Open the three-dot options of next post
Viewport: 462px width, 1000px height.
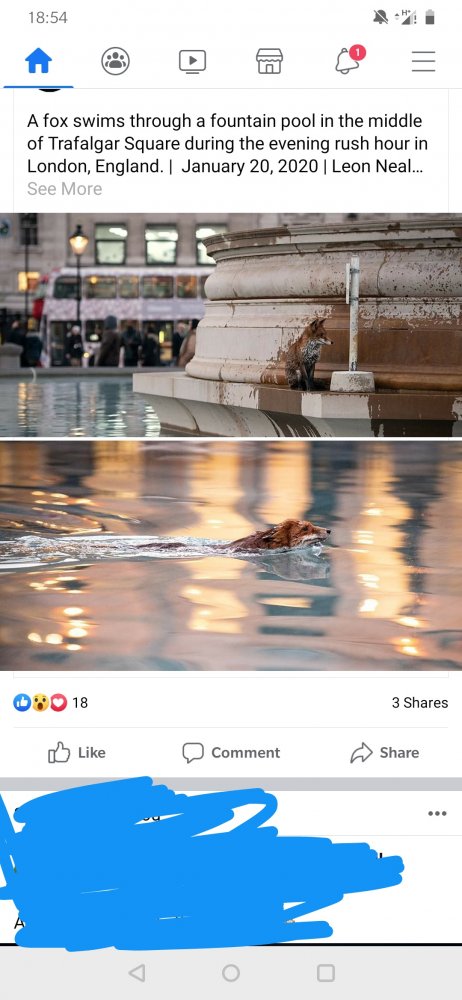point(437,813)
